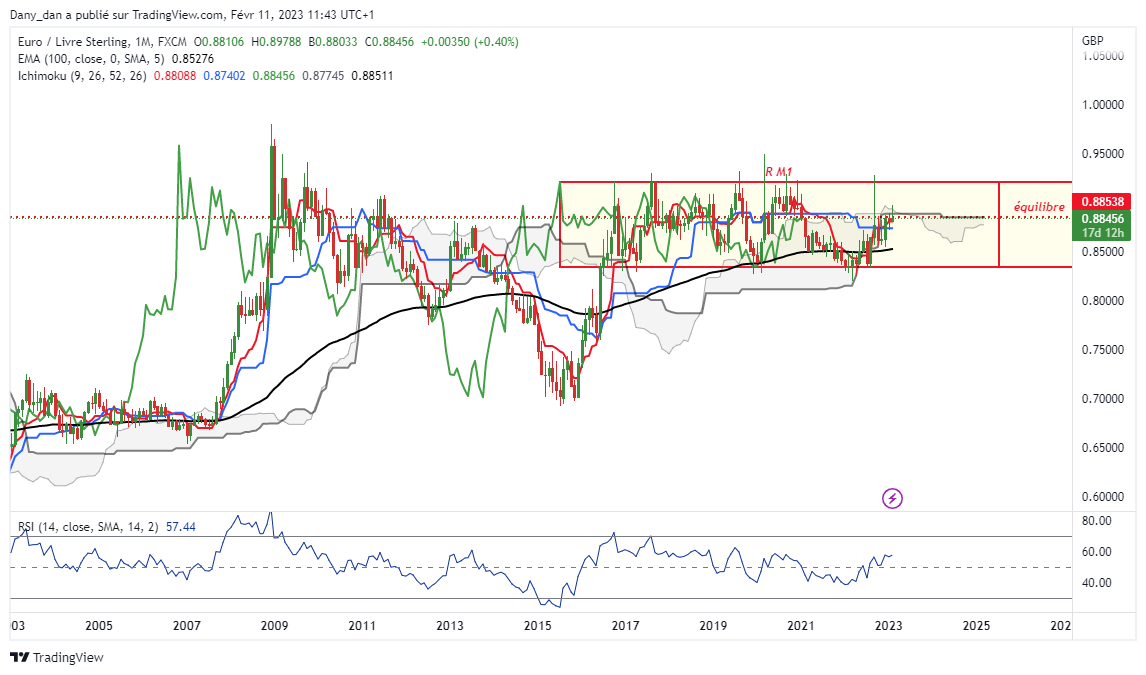Click the Ichimoku value 0.88511
Viewport: 1146px width, 675px height.
click(x=373, y=76)
